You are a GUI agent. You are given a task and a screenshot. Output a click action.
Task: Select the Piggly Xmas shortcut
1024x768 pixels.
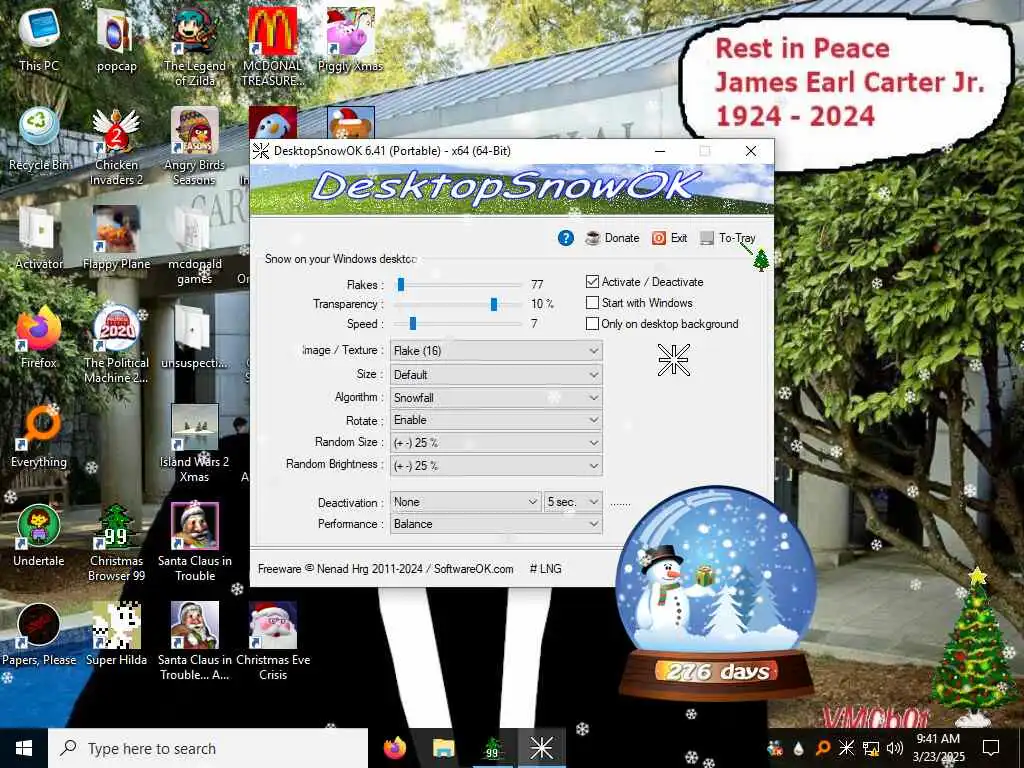click(x=350, y=38)
